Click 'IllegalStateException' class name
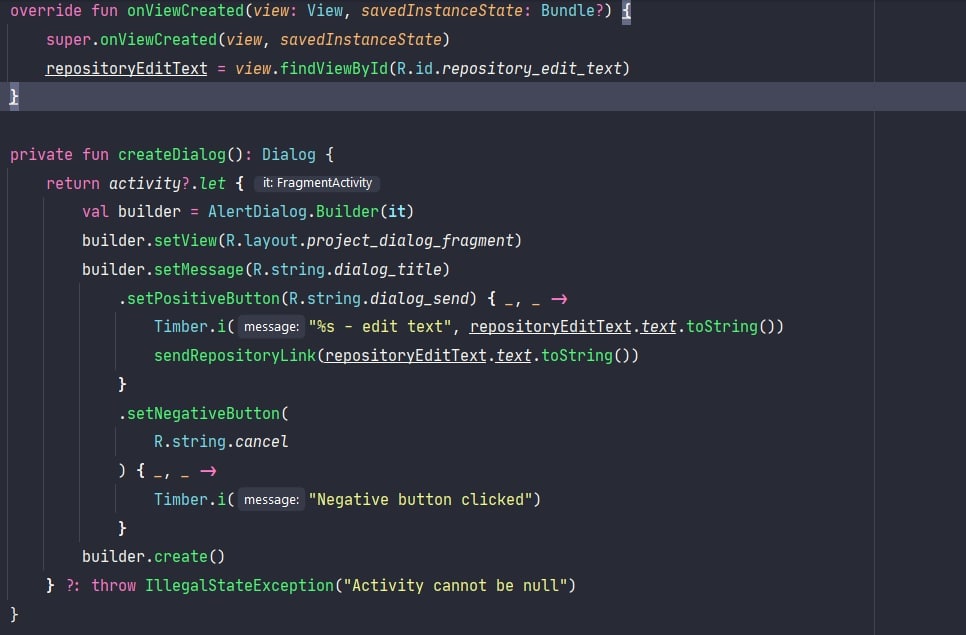 [x=239, y=586]
